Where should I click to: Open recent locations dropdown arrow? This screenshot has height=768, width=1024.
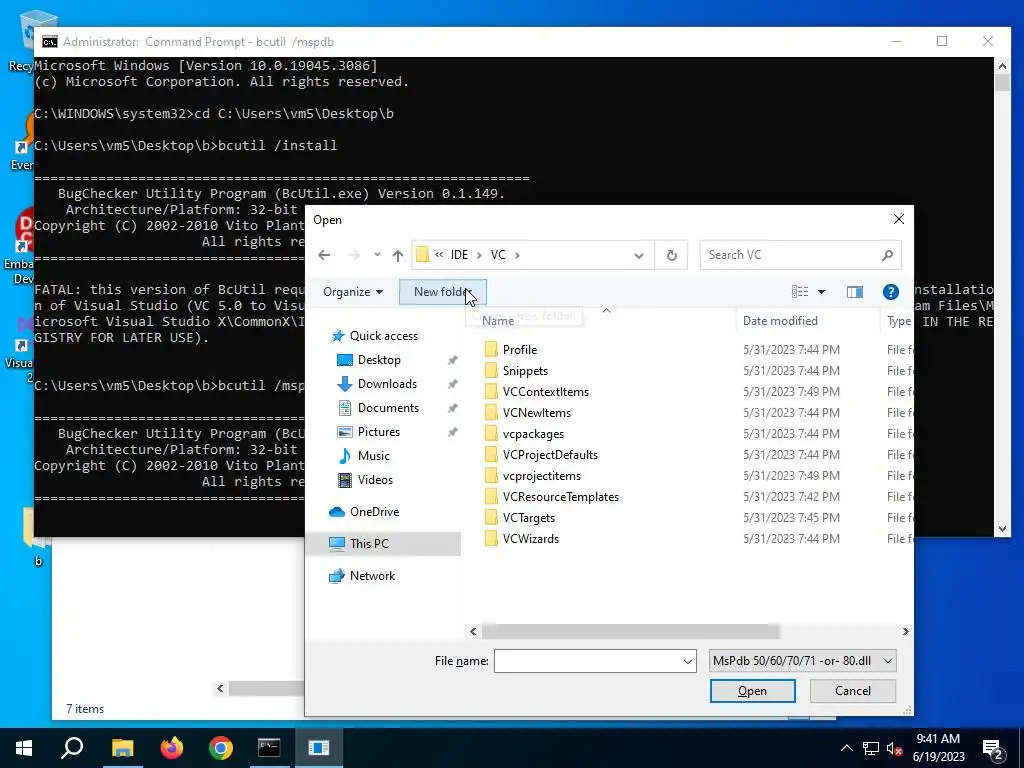[377, 255]
